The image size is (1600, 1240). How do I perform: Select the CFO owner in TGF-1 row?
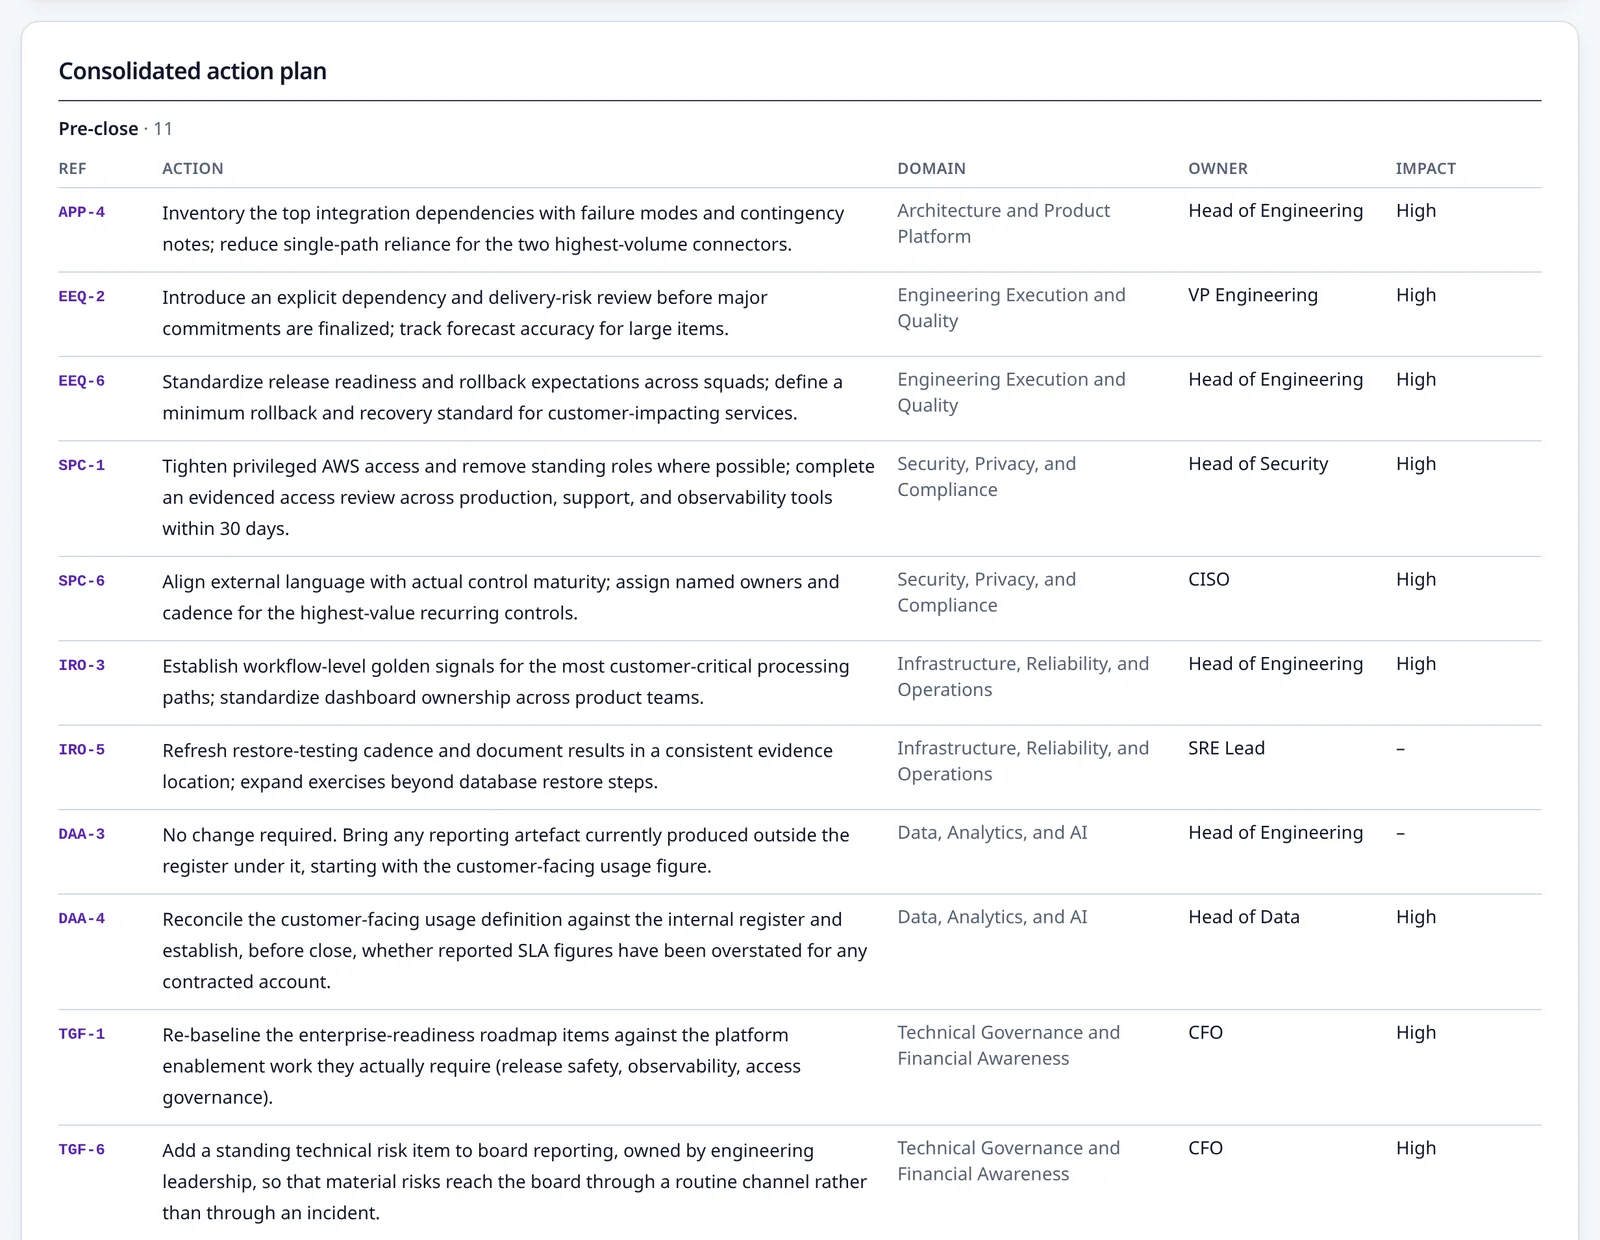click(1206, 1032)
